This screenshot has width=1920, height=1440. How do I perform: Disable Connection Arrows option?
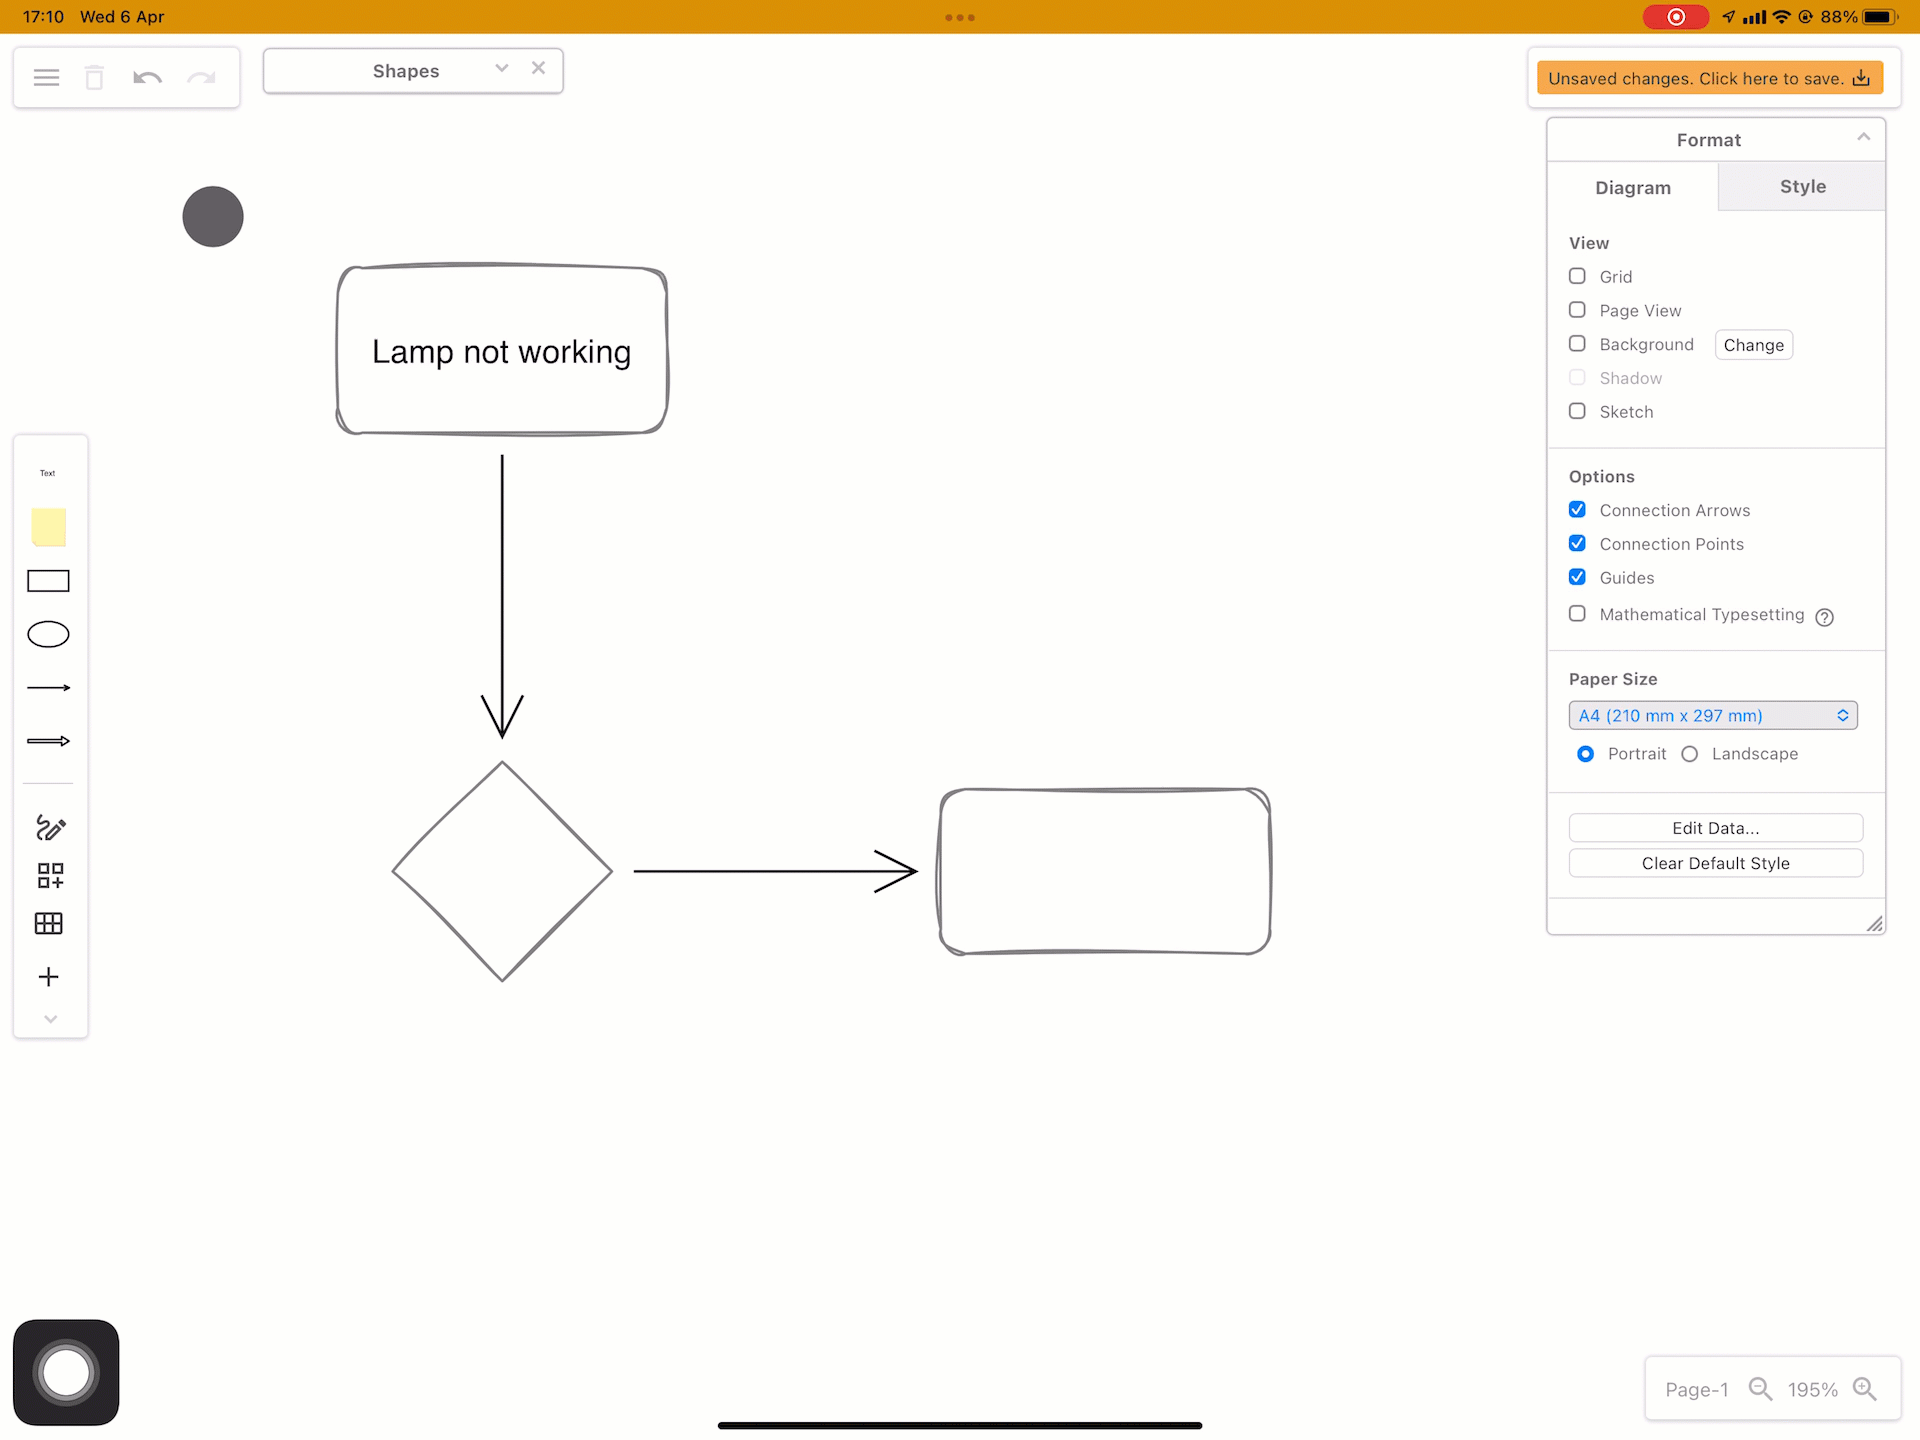pyautogui.click(x=1577, y=509)
